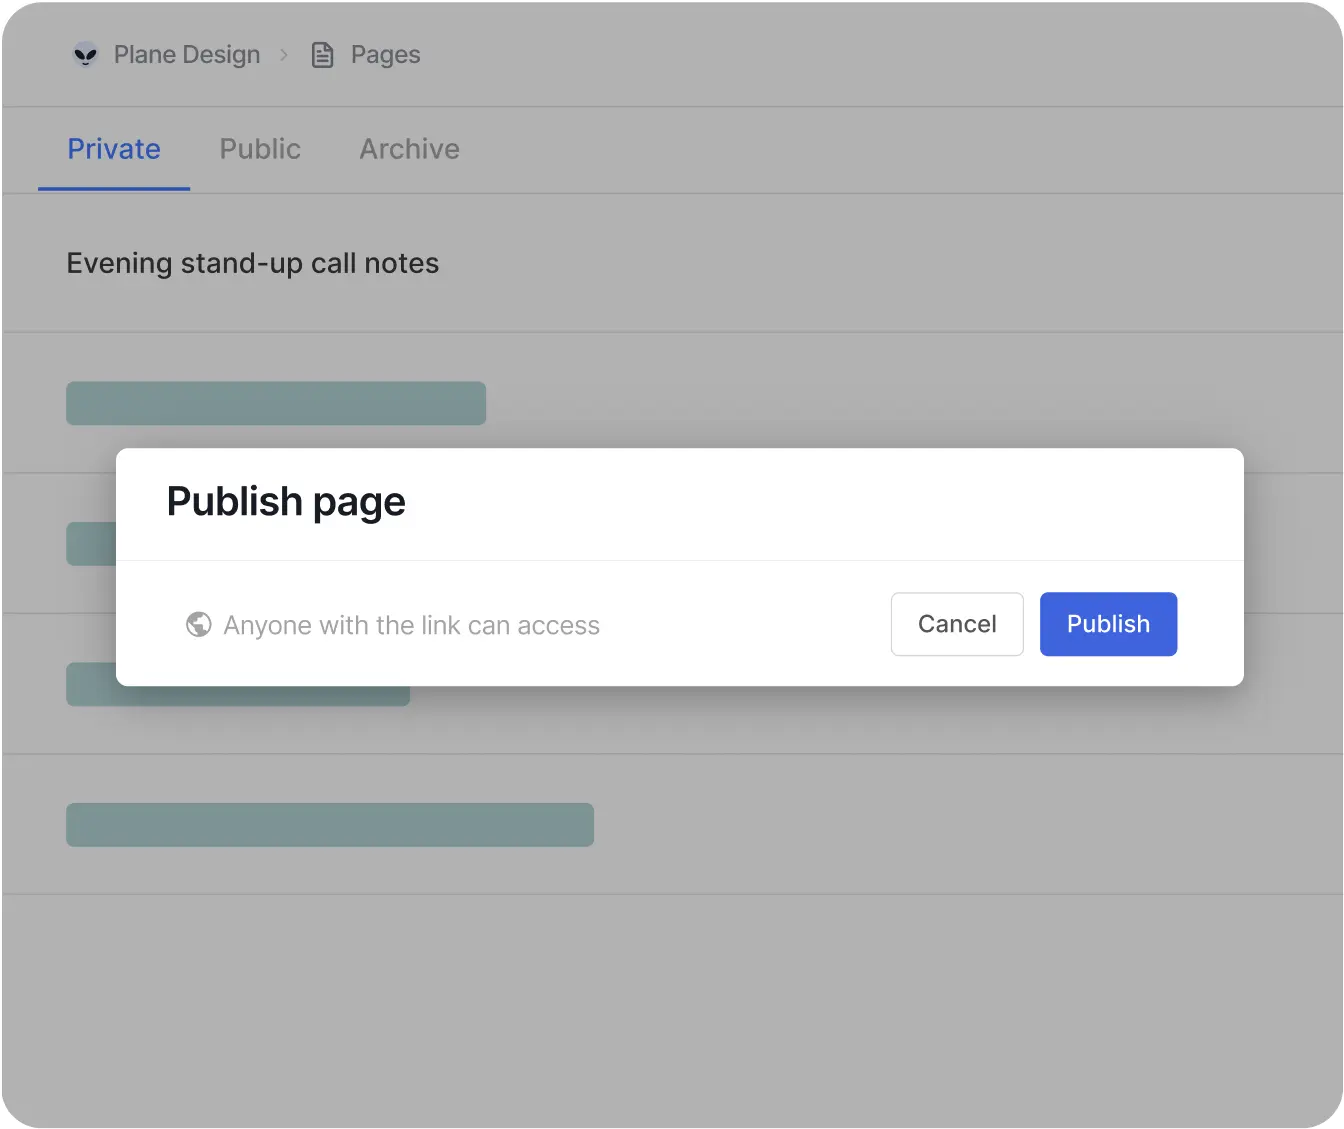The image size is (1344, 1129).
Task: Select the Private tab
Action: point(114,149)
